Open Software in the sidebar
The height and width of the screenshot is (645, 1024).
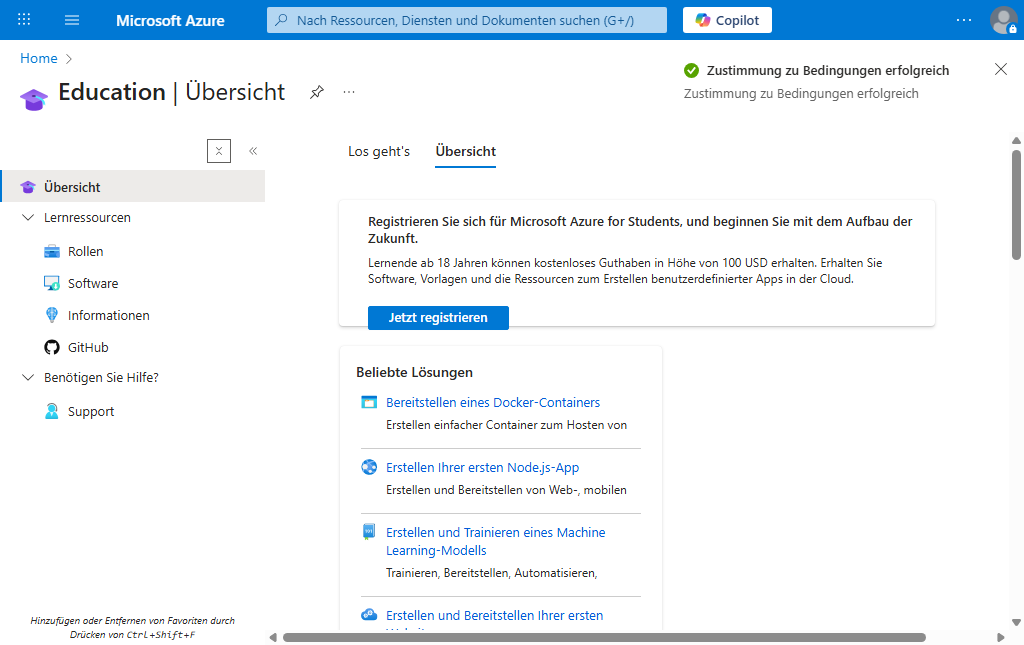[x=93, y=283]
